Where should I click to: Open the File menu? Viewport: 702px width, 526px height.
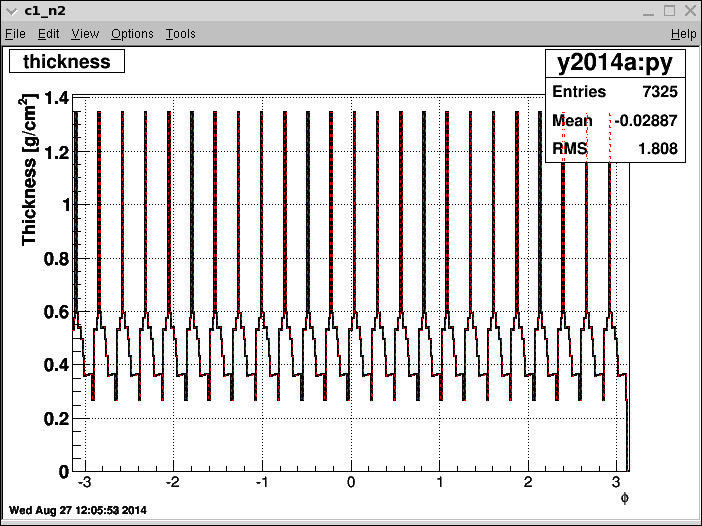(x=15, y=34)
